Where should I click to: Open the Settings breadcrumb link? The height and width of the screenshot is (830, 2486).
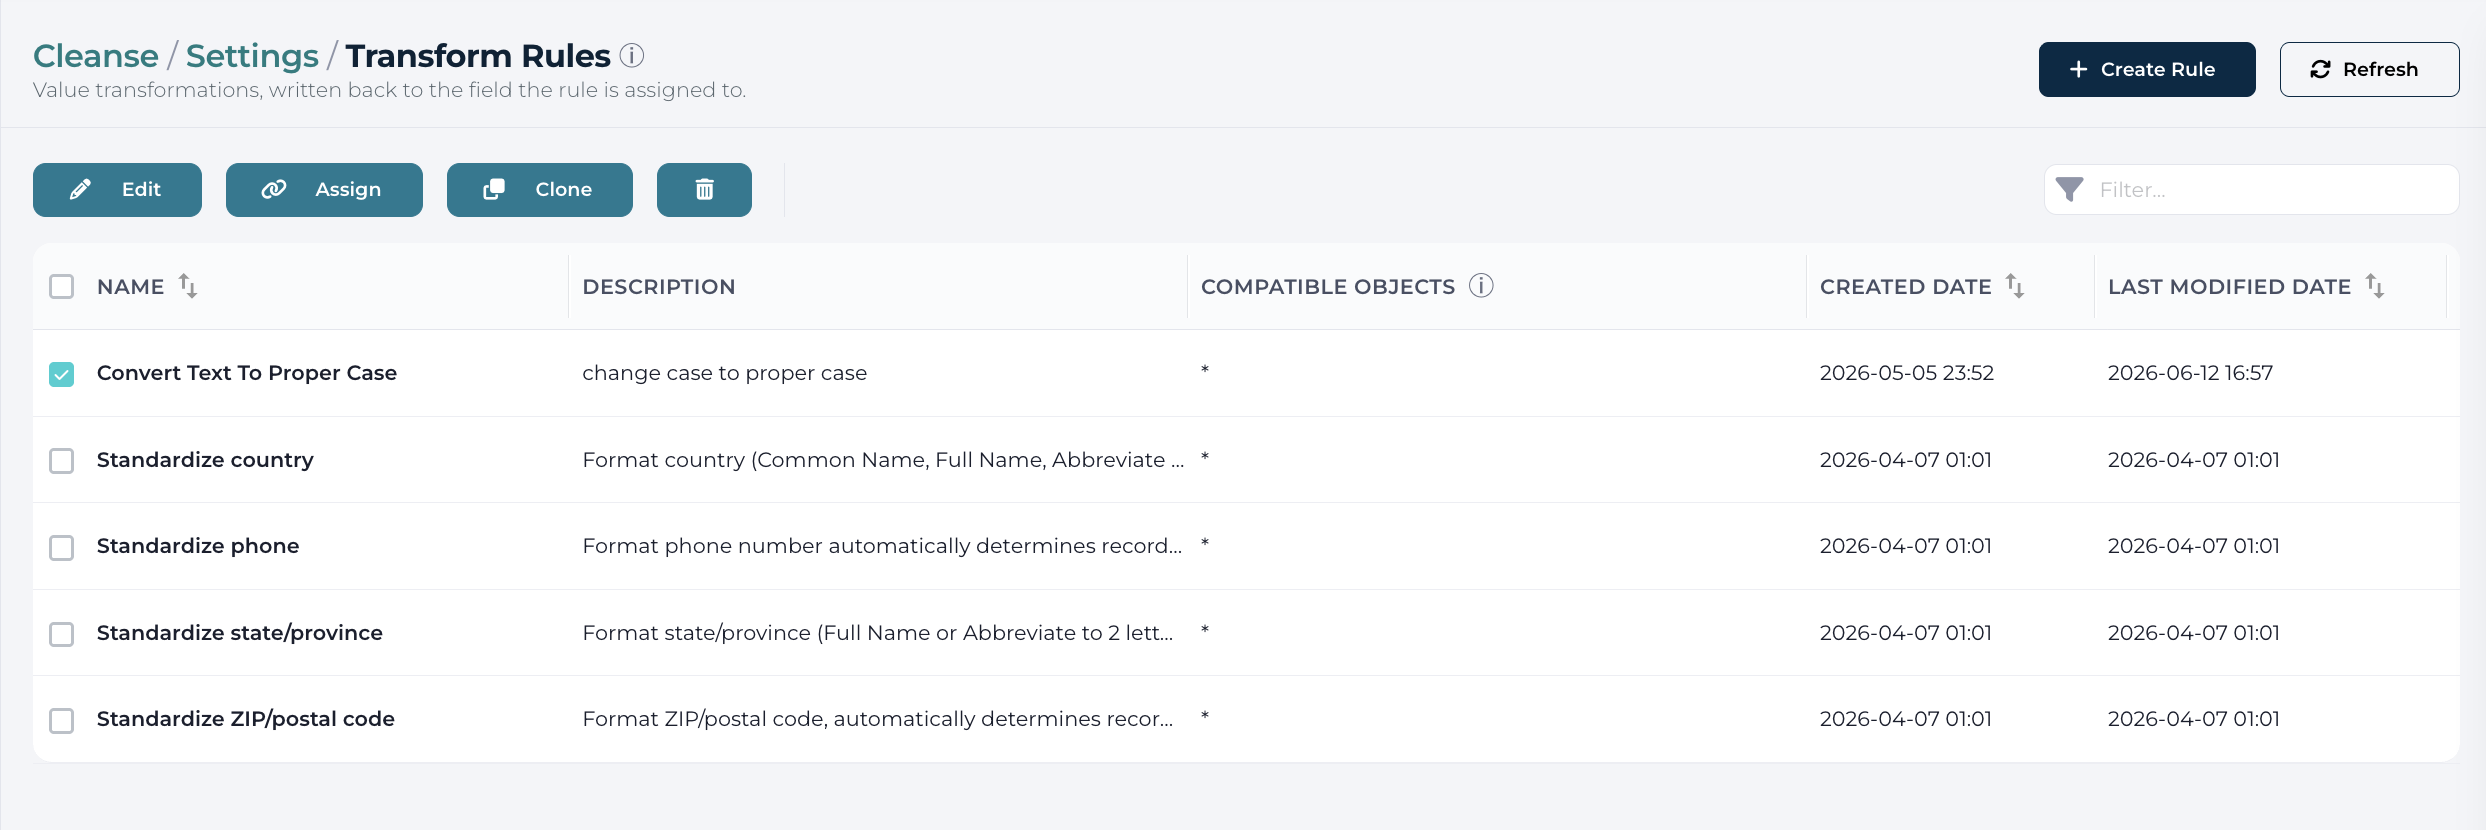coord(252,56)
